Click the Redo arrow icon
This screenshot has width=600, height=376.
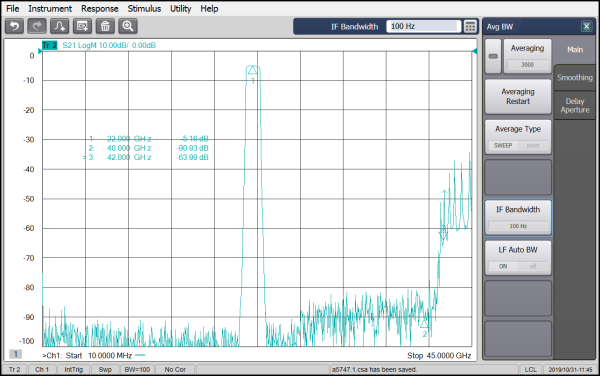click(37, 26)
